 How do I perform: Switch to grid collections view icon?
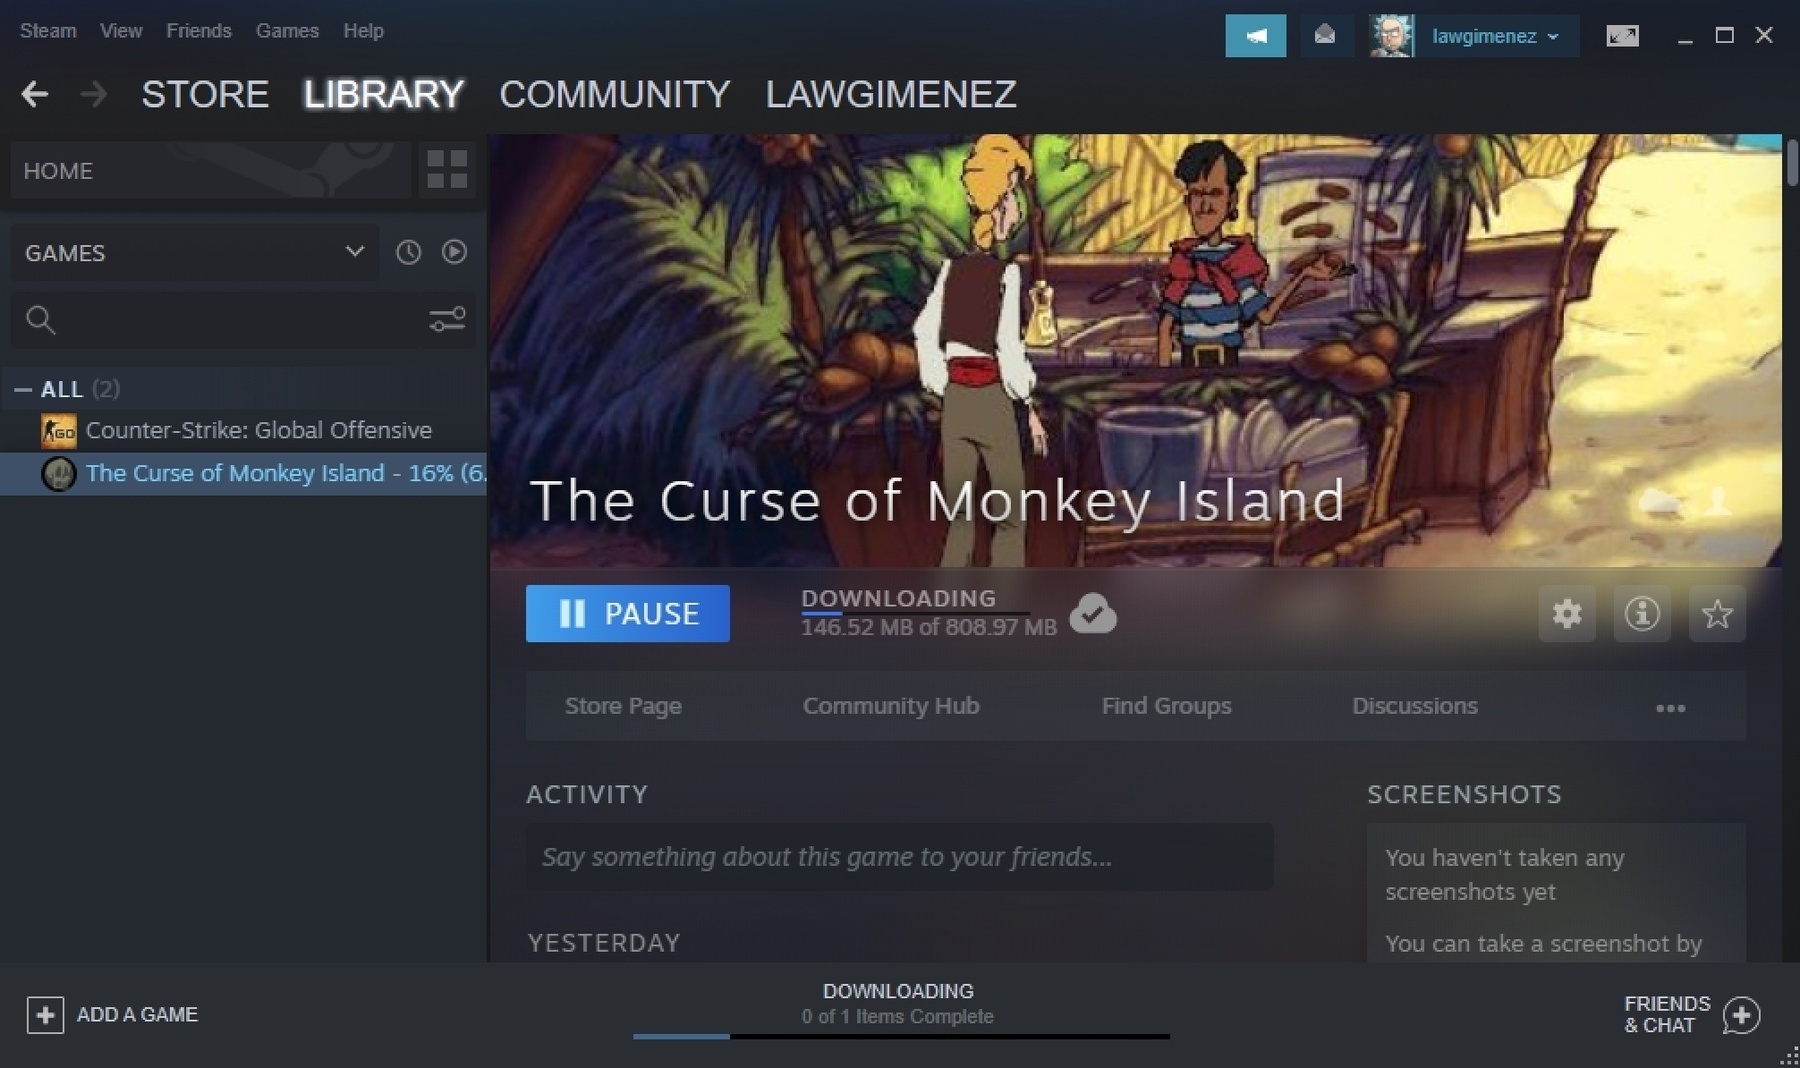(x=446, y=170)
